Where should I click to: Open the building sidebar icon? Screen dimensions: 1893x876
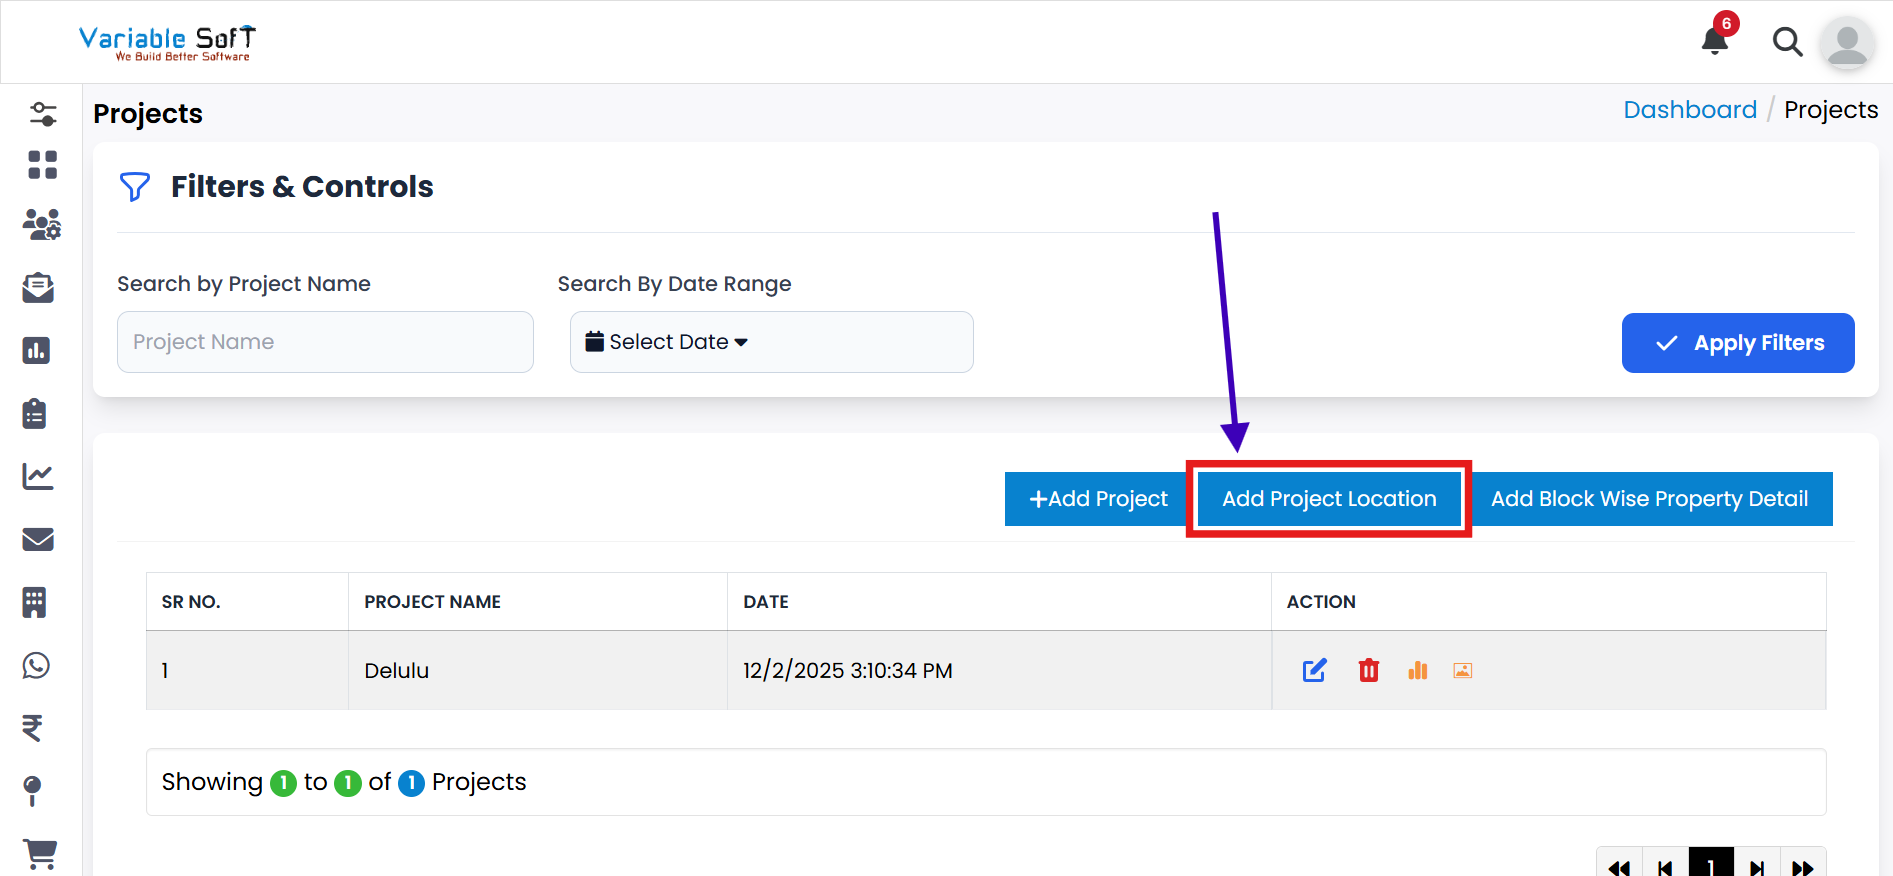[35, 602]
